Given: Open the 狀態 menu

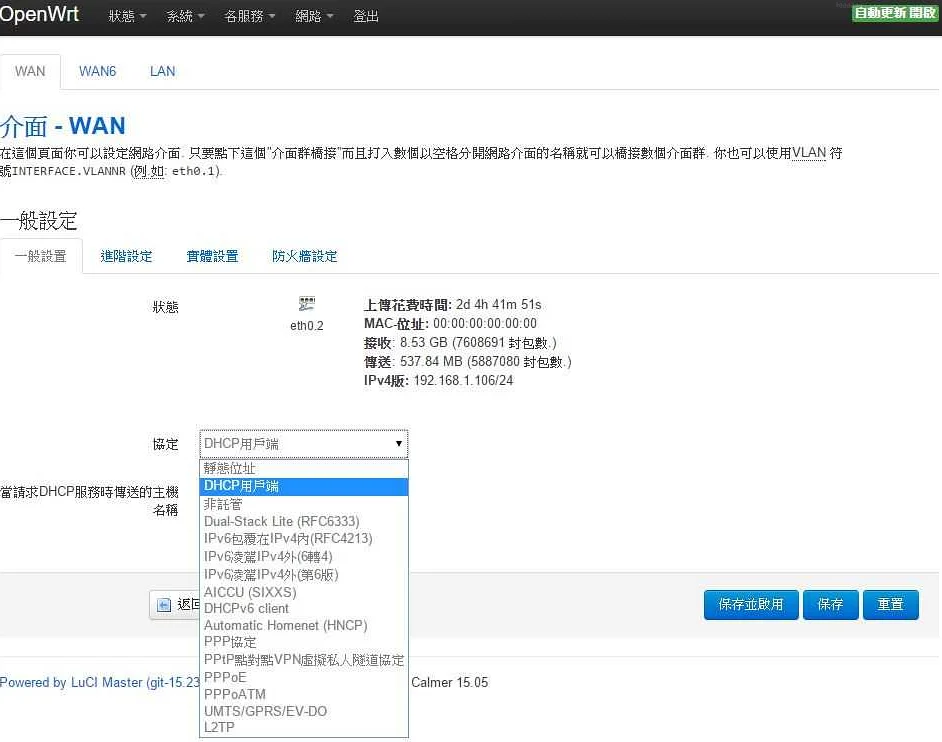Looking at the screenshot, I should [122, 16].
